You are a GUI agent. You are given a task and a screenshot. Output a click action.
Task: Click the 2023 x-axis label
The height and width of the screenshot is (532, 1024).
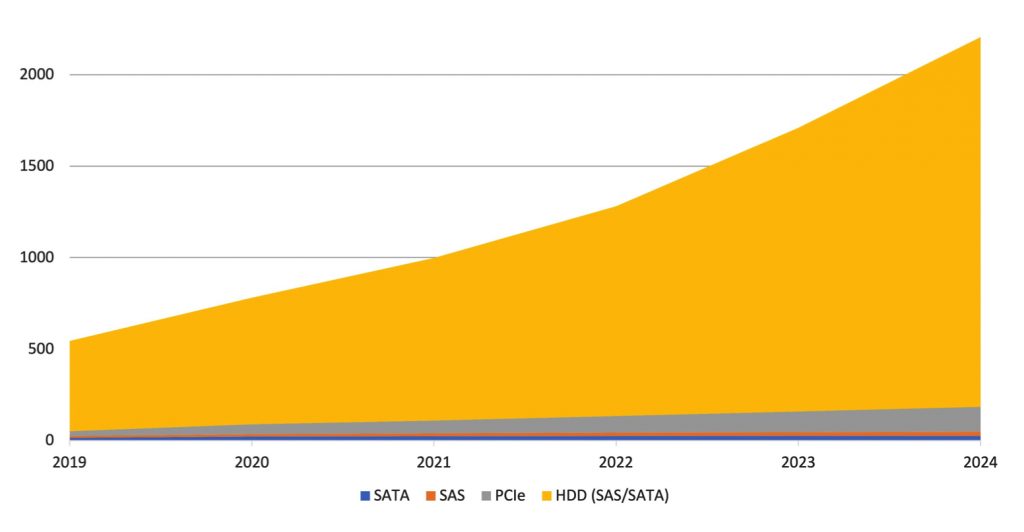click(798, 462)
